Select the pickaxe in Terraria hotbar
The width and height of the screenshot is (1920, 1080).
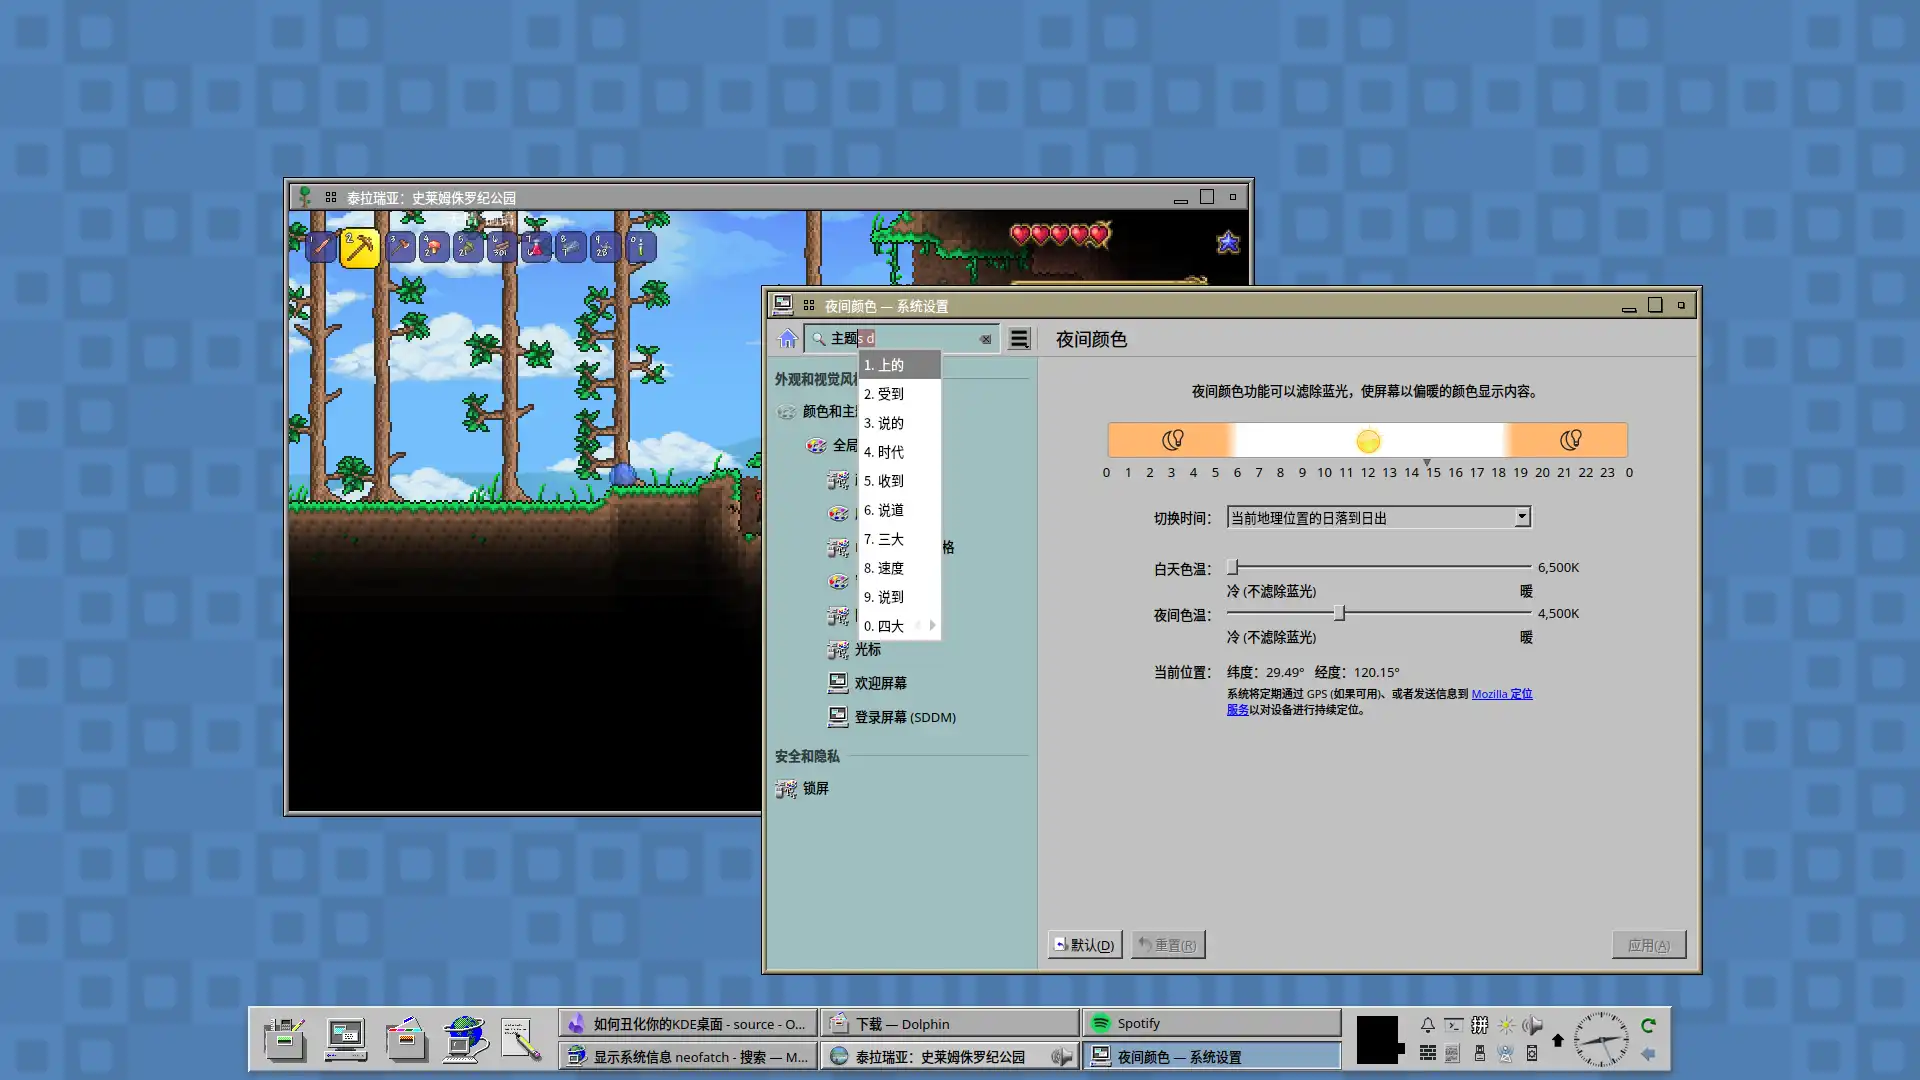click(x=360, y=247)
